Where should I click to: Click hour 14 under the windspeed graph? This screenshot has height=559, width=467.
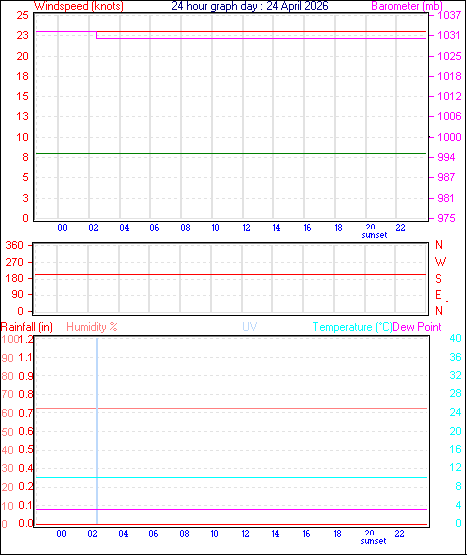point(276,228)
